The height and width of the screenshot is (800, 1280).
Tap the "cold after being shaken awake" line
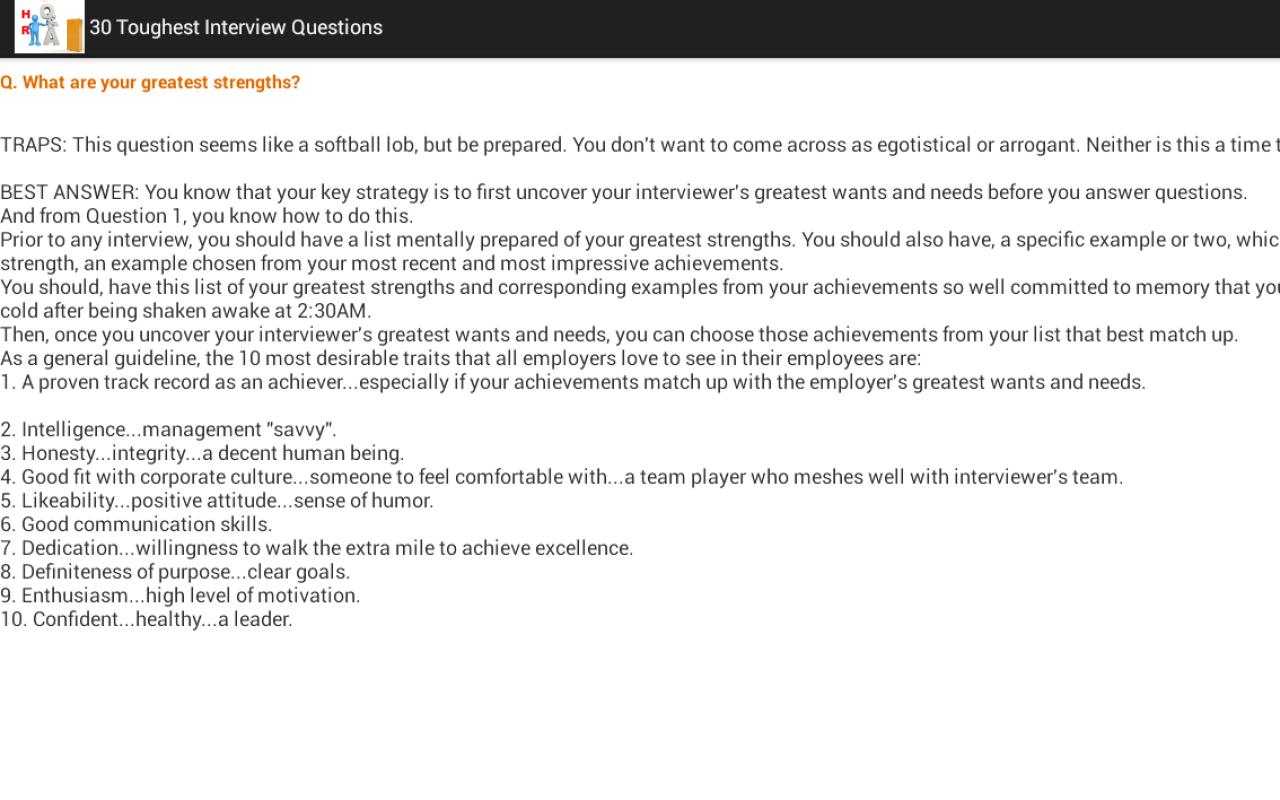click(x=186, y=311)
